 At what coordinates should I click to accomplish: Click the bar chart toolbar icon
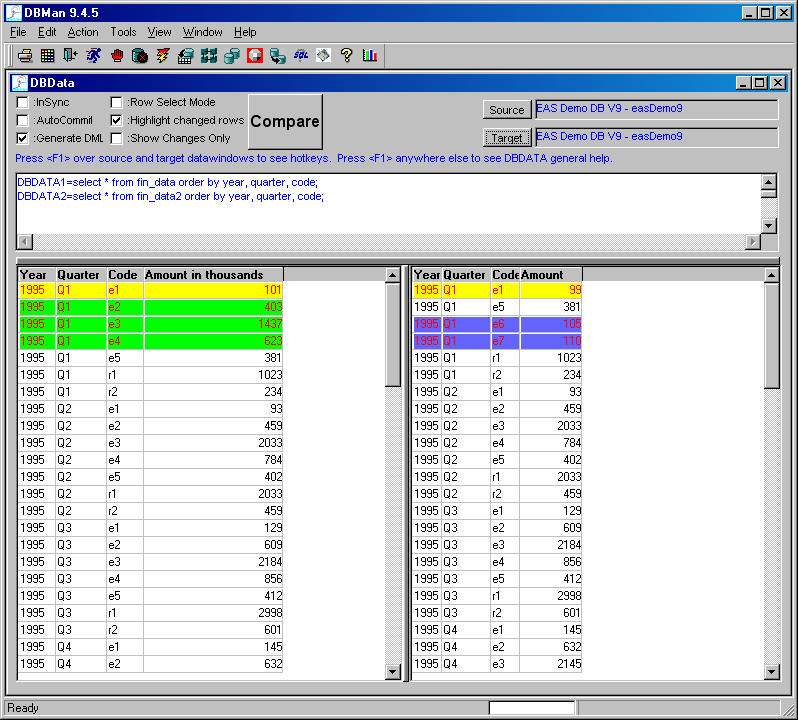click(370, 56)
